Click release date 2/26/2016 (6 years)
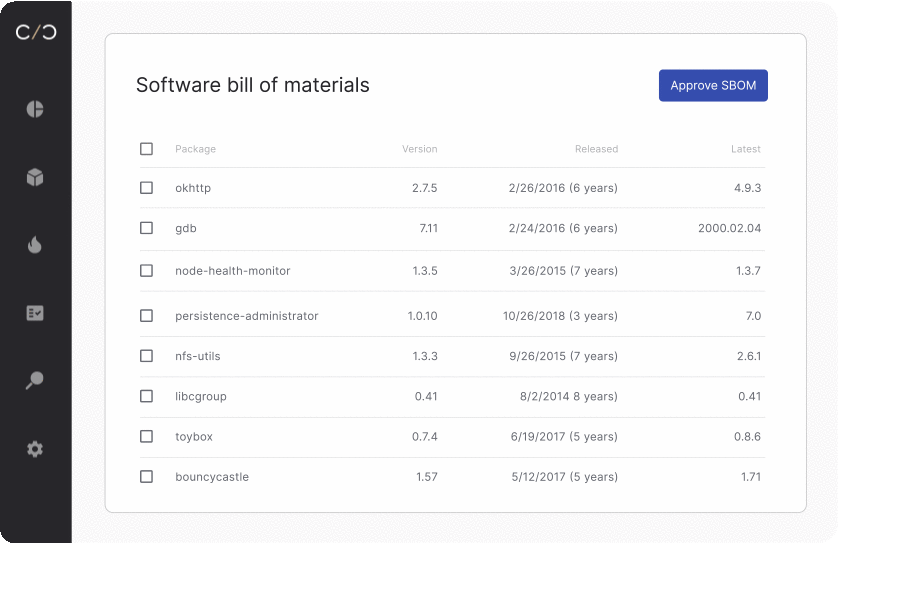900x610 pixels. (563, 188)
